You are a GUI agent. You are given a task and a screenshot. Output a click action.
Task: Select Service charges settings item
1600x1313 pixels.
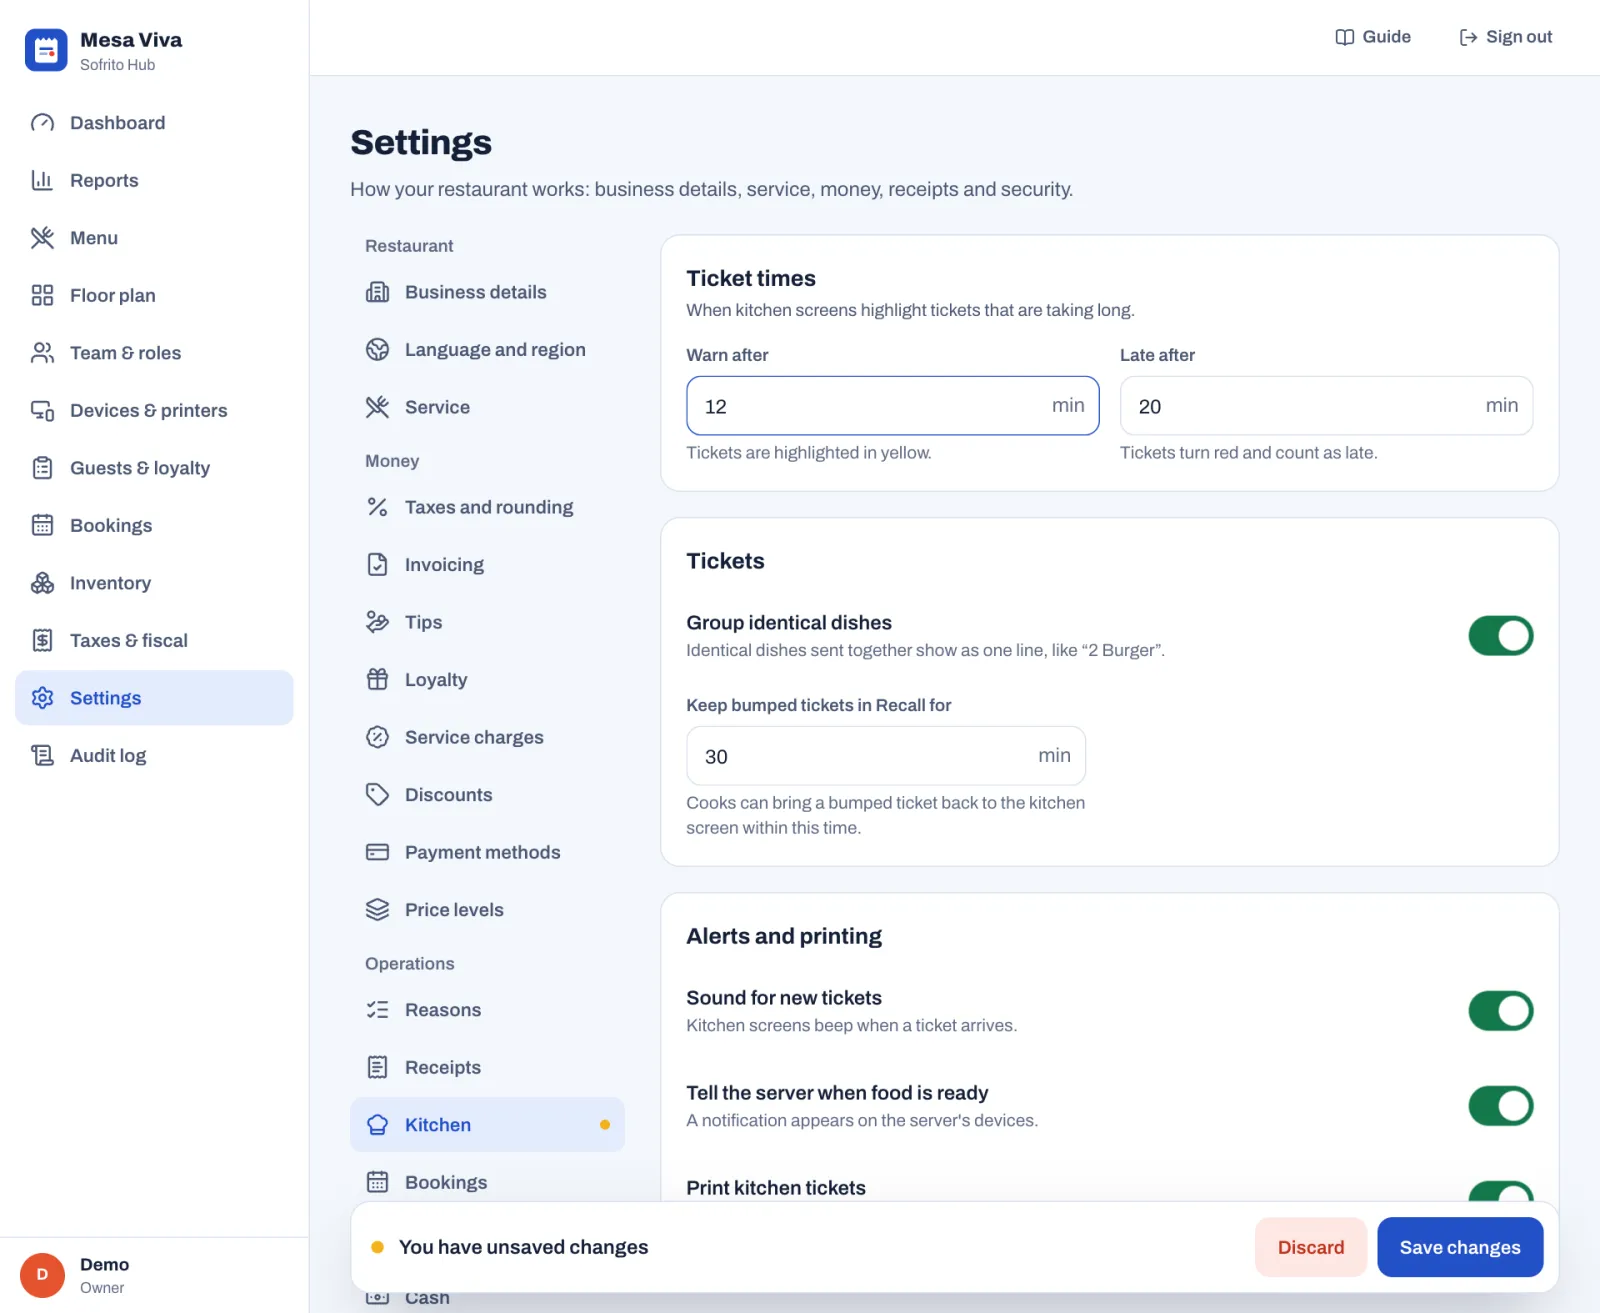(487, 737)
